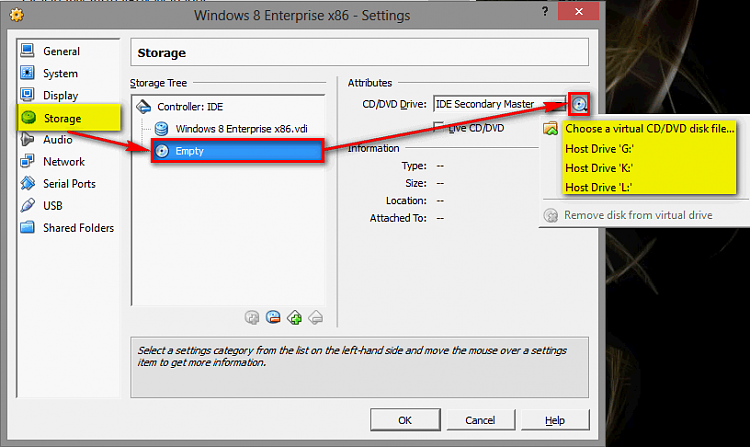750x447 pixels.
Task: Click the hint text about selecting a settings category
Action: 352,356
